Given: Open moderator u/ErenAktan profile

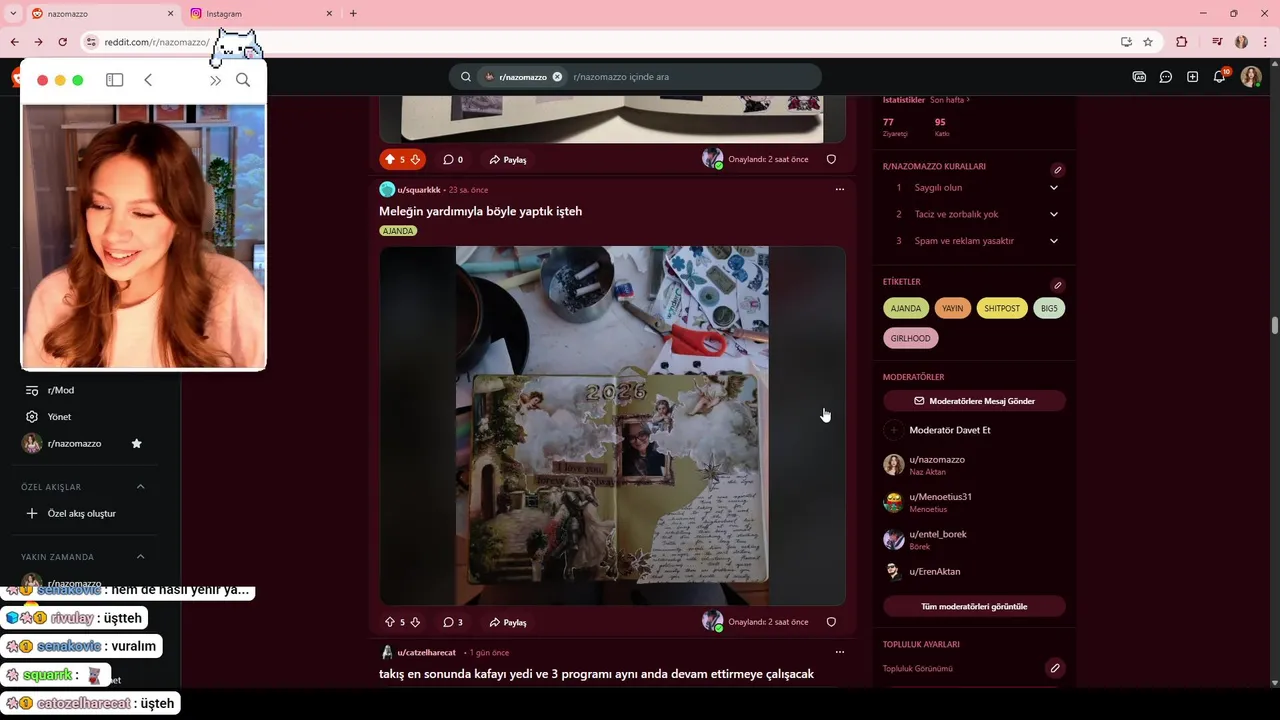Looking at the screenshot, I should click(935, 572).
